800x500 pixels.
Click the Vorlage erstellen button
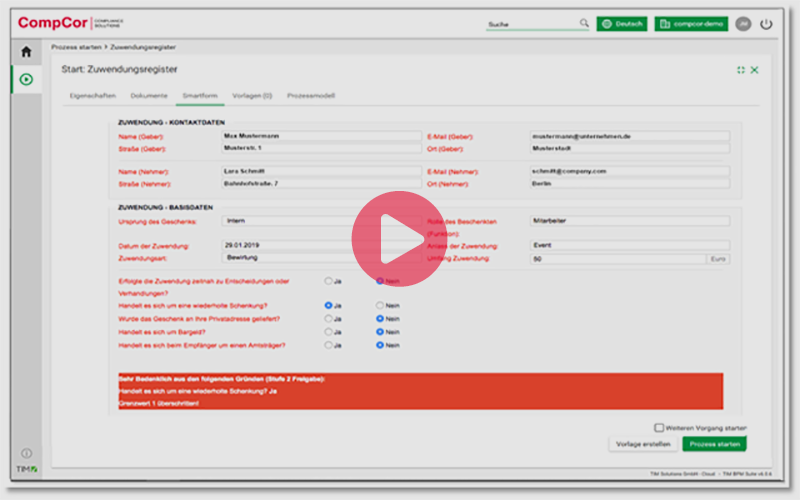(642, 443)
